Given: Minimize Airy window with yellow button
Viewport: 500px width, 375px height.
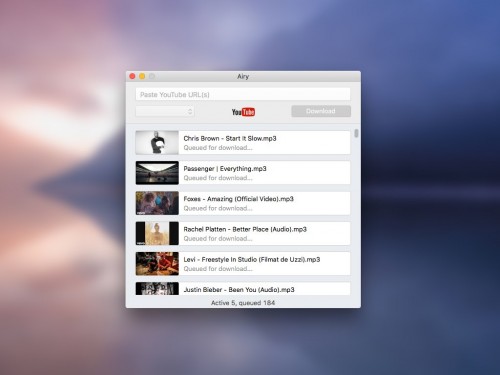Looking at the screenshot, I should pyautogui.click(x=142, y=76).
